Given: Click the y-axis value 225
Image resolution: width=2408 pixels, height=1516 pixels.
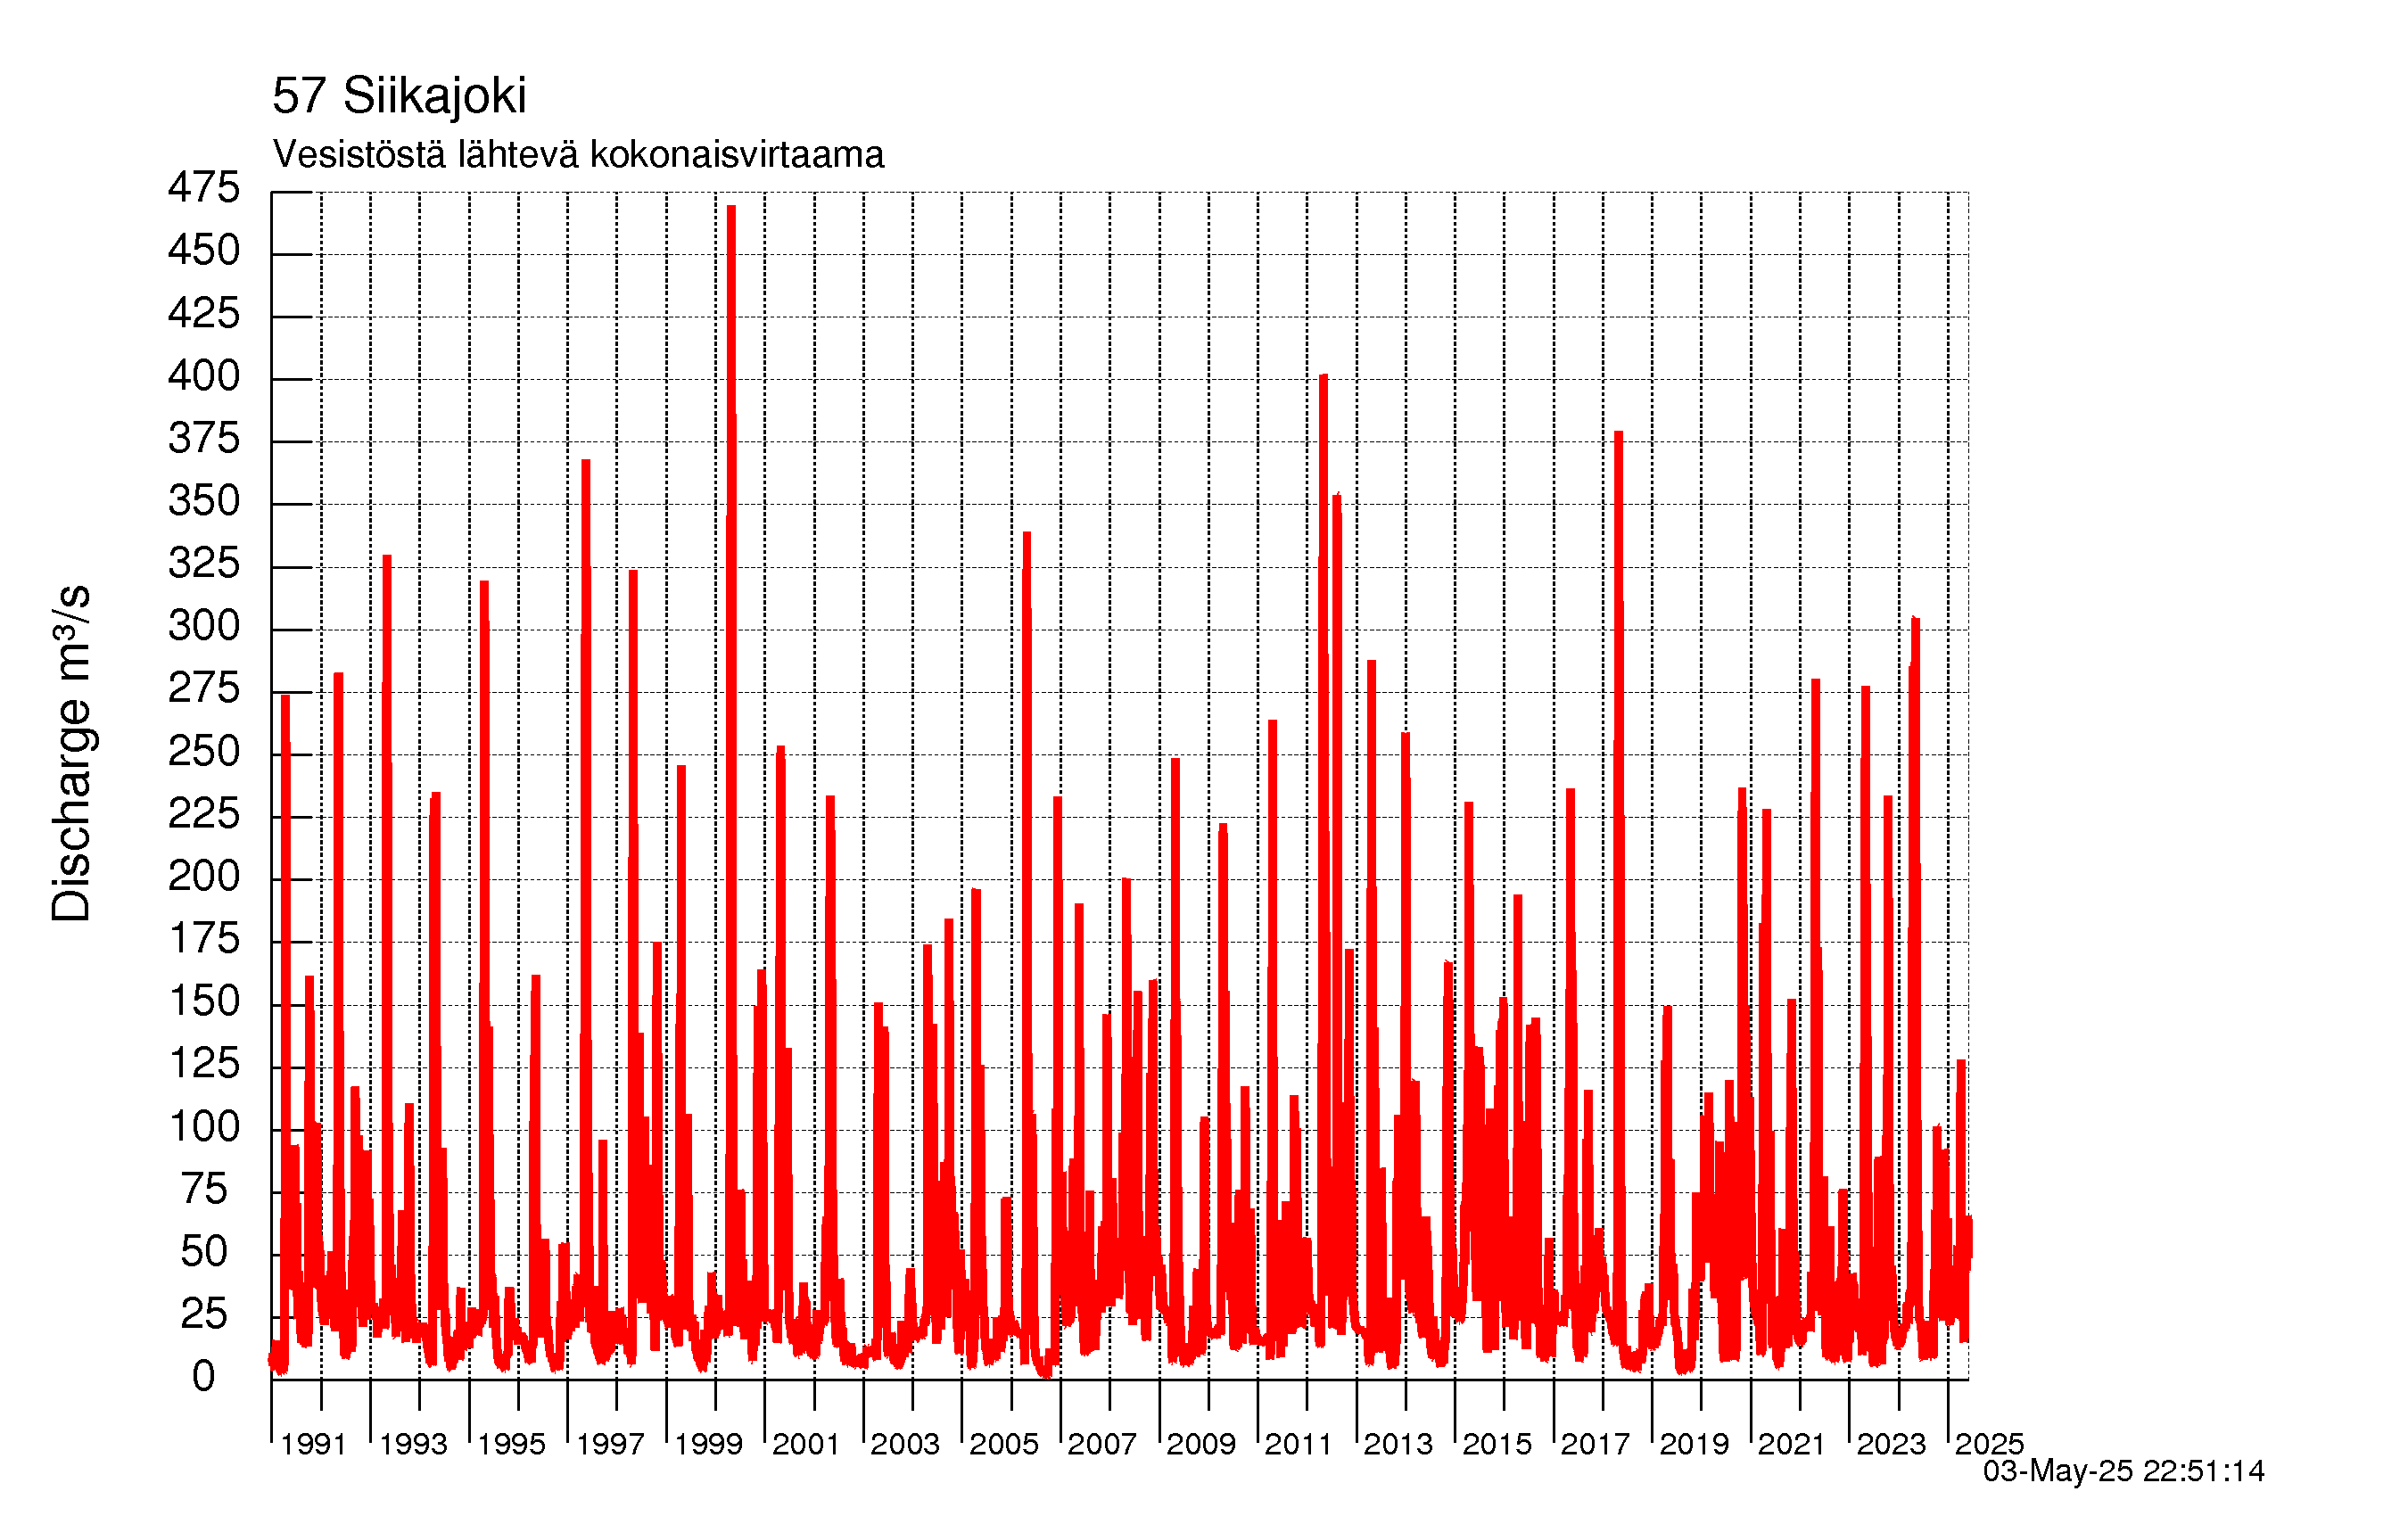Looking at the screenshot, I should coord(204,813).
